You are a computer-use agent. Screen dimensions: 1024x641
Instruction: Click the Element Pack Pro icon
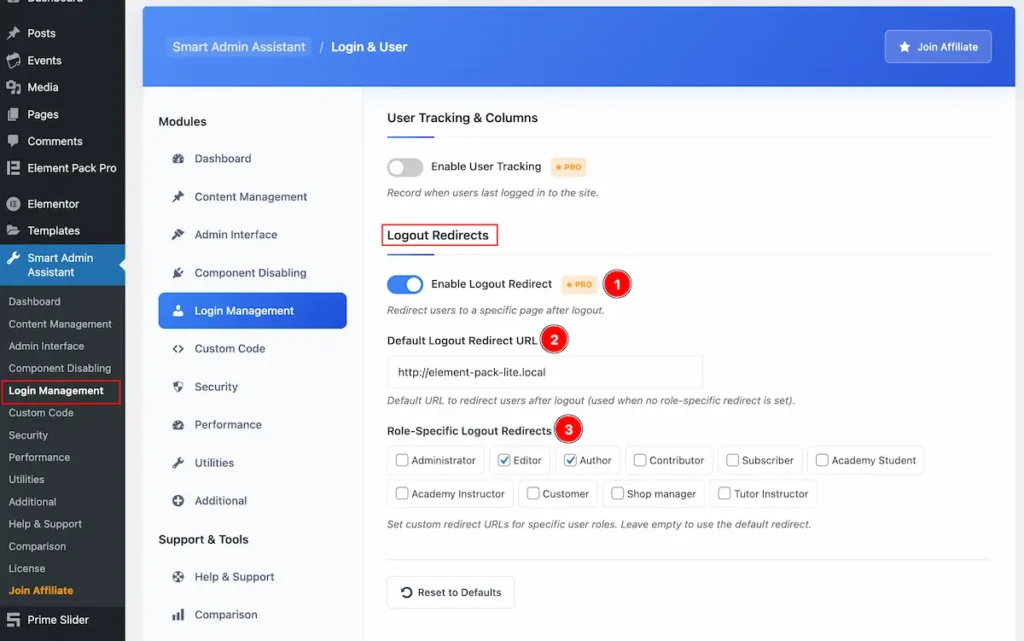[x=13, y=168]
